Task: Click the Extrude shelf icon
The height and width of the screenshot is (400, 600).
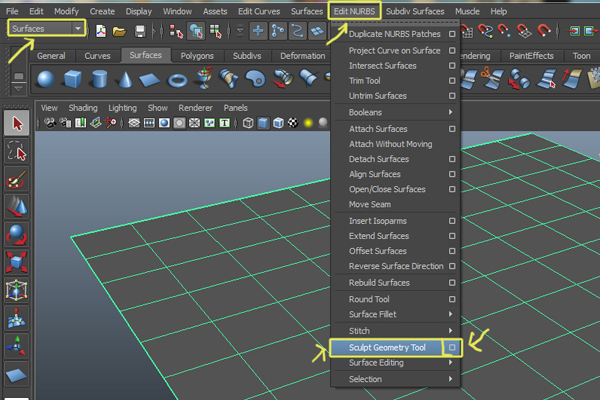Action: click(282, 78)
